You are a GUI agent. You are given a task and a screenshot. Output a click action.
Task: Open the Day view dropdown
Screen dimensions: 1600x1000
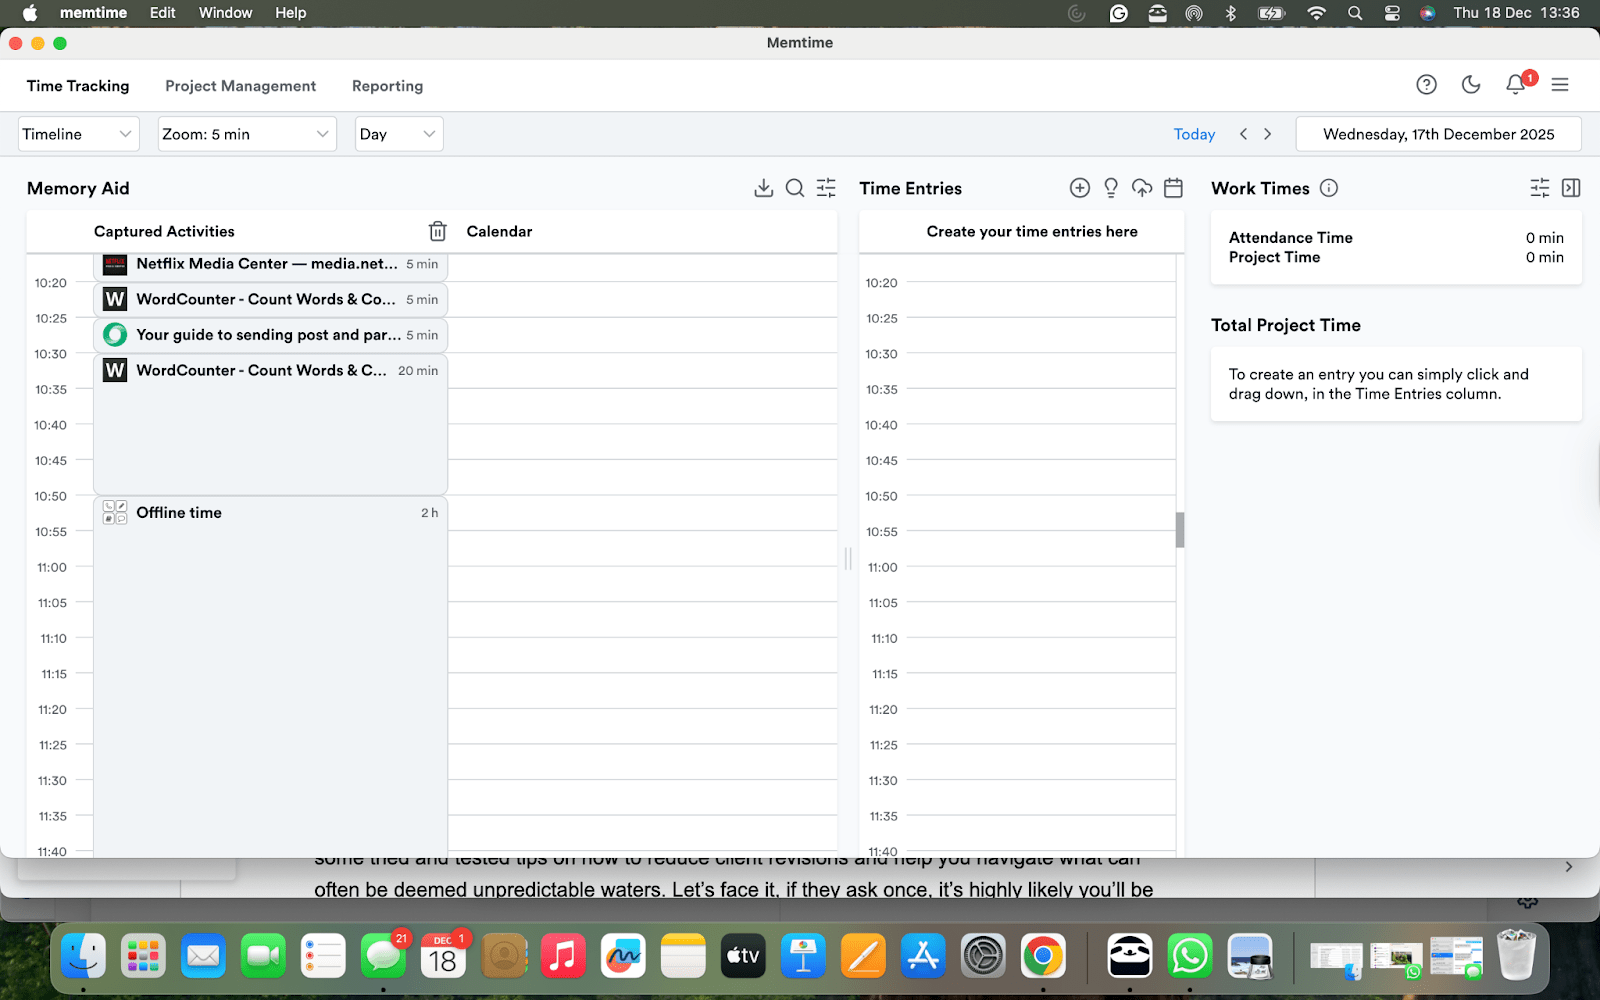(x=398, y=133)
